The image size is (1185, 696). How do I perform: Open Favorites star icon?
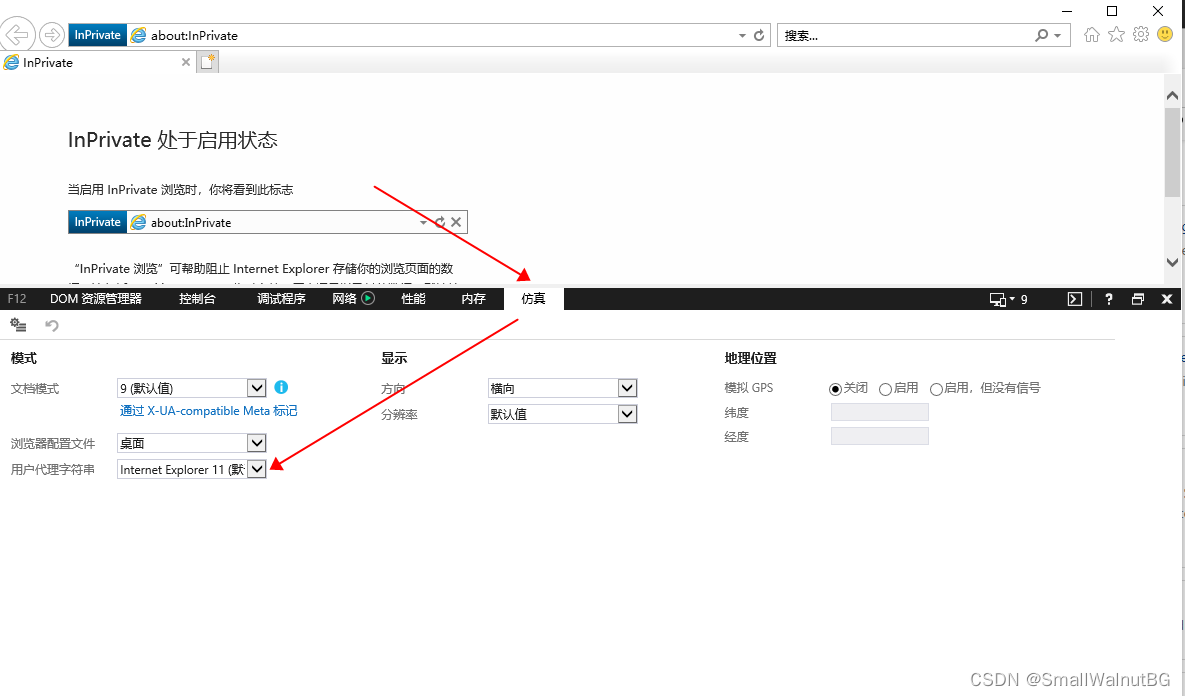[x=1116, y=34]
